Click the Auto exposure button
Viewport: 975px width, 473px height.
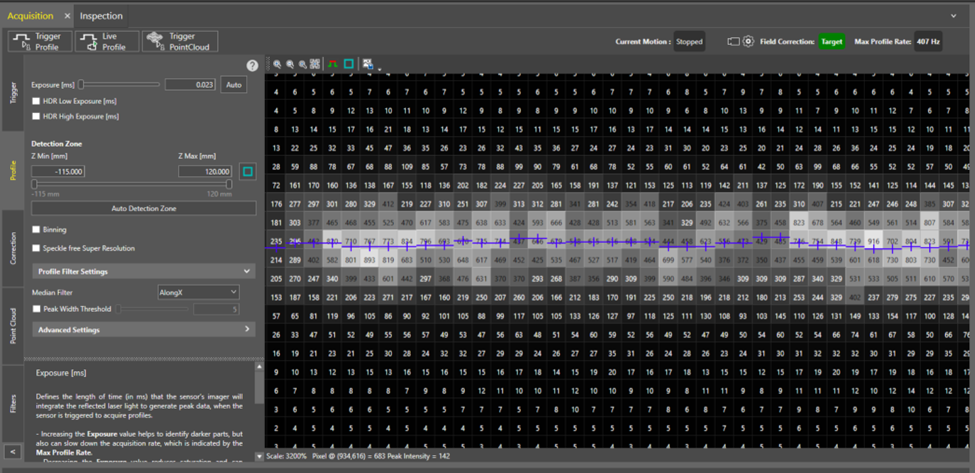(x=233, y=85)
